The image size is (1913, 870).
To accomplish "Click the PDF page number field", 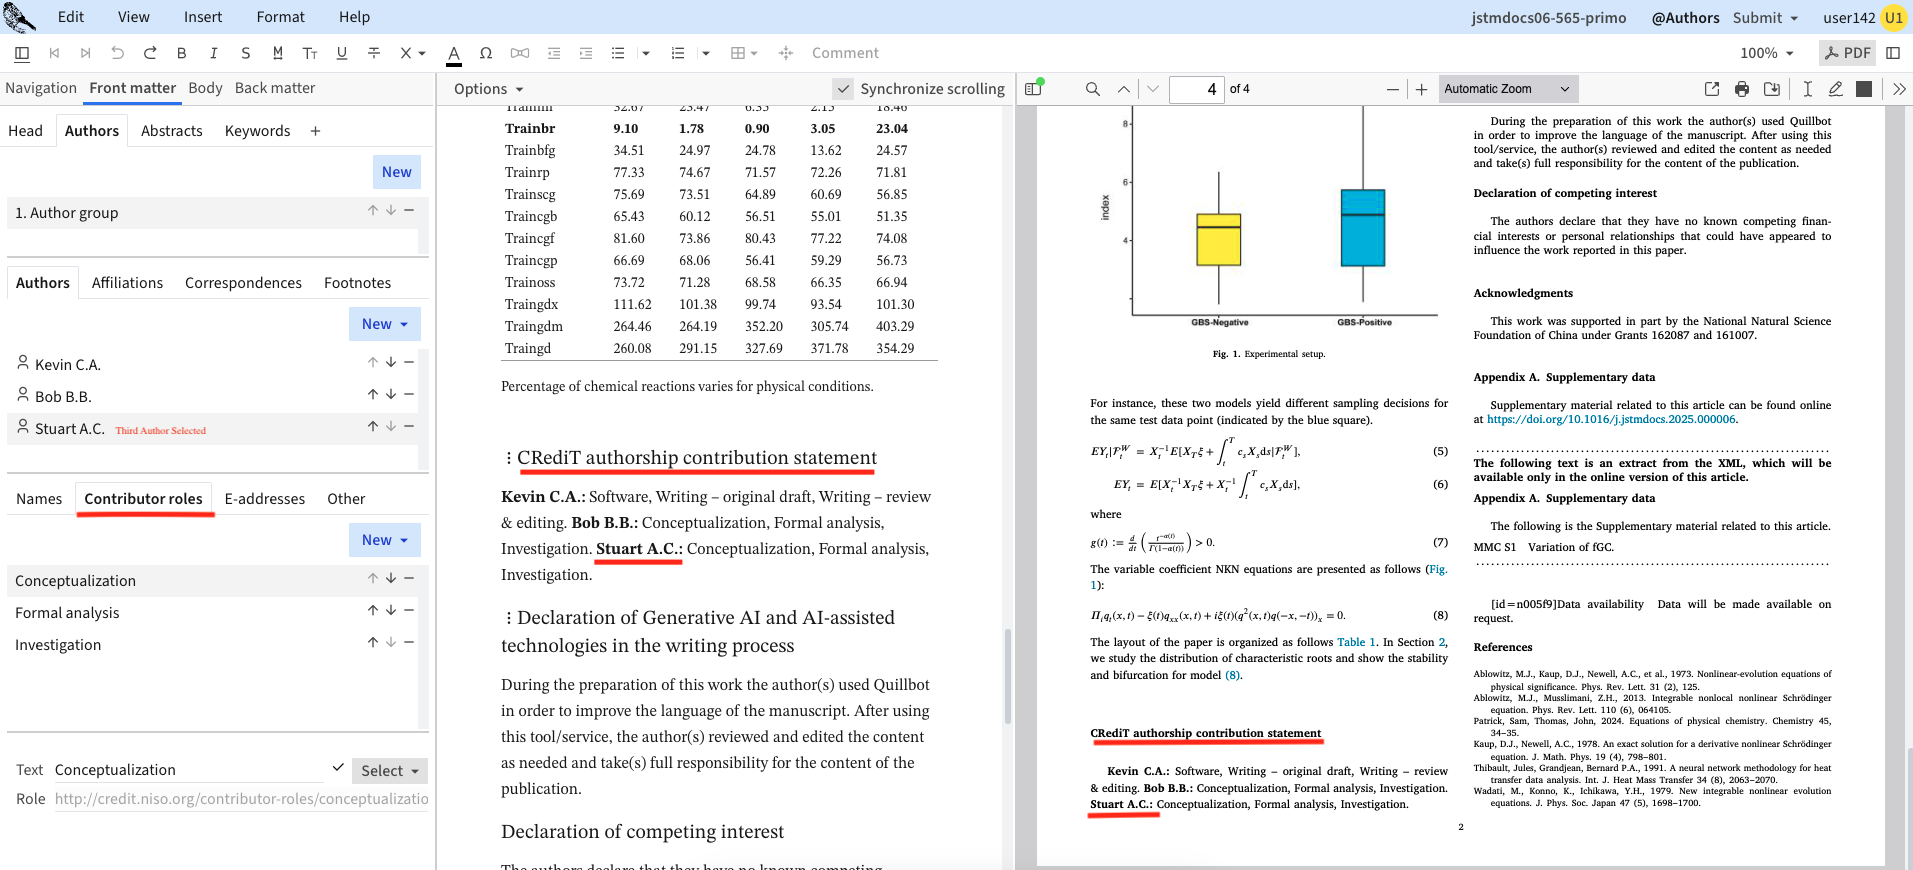I will (1196, 89).
